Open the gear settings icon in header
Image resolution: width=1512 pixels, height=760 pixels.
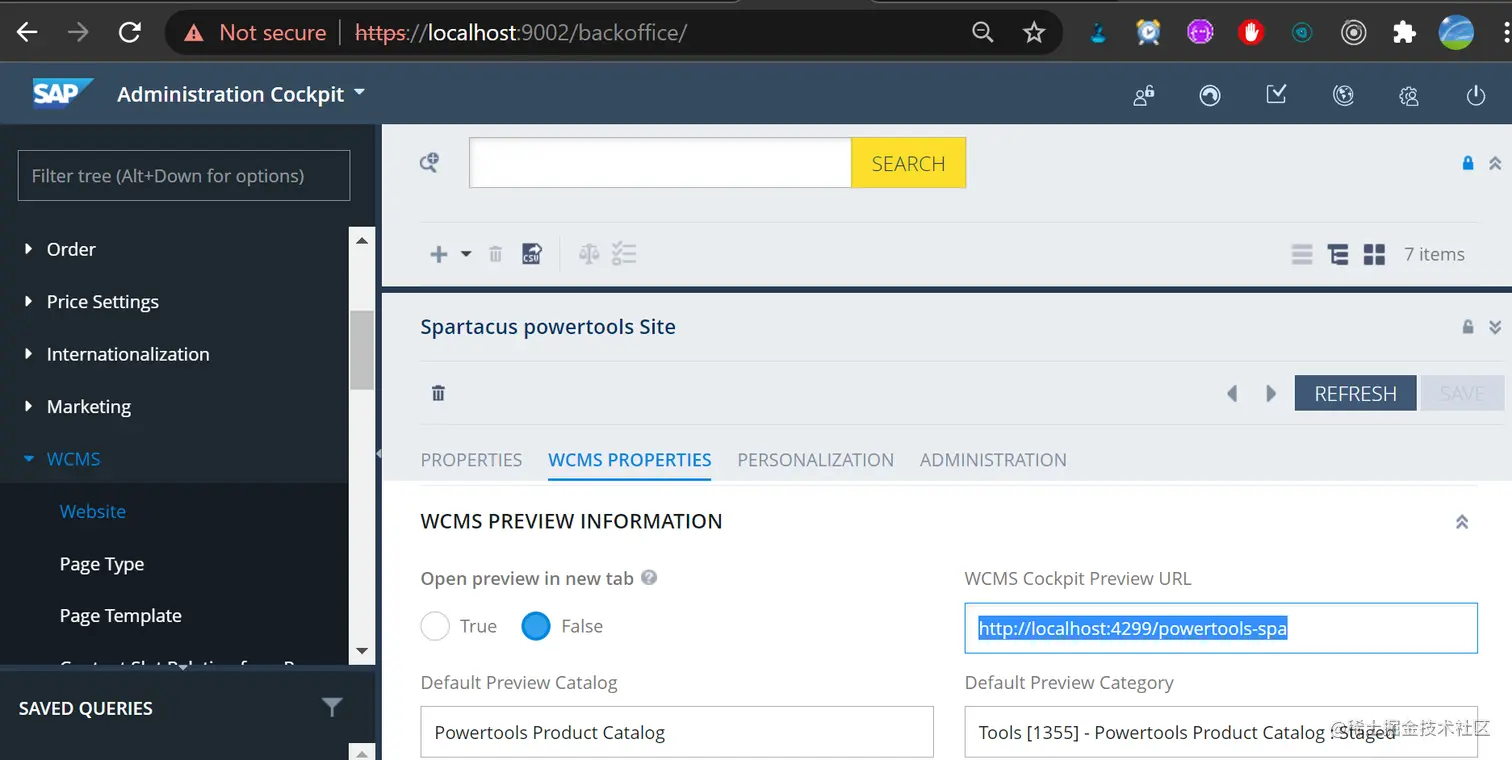tap(1409, 96)
